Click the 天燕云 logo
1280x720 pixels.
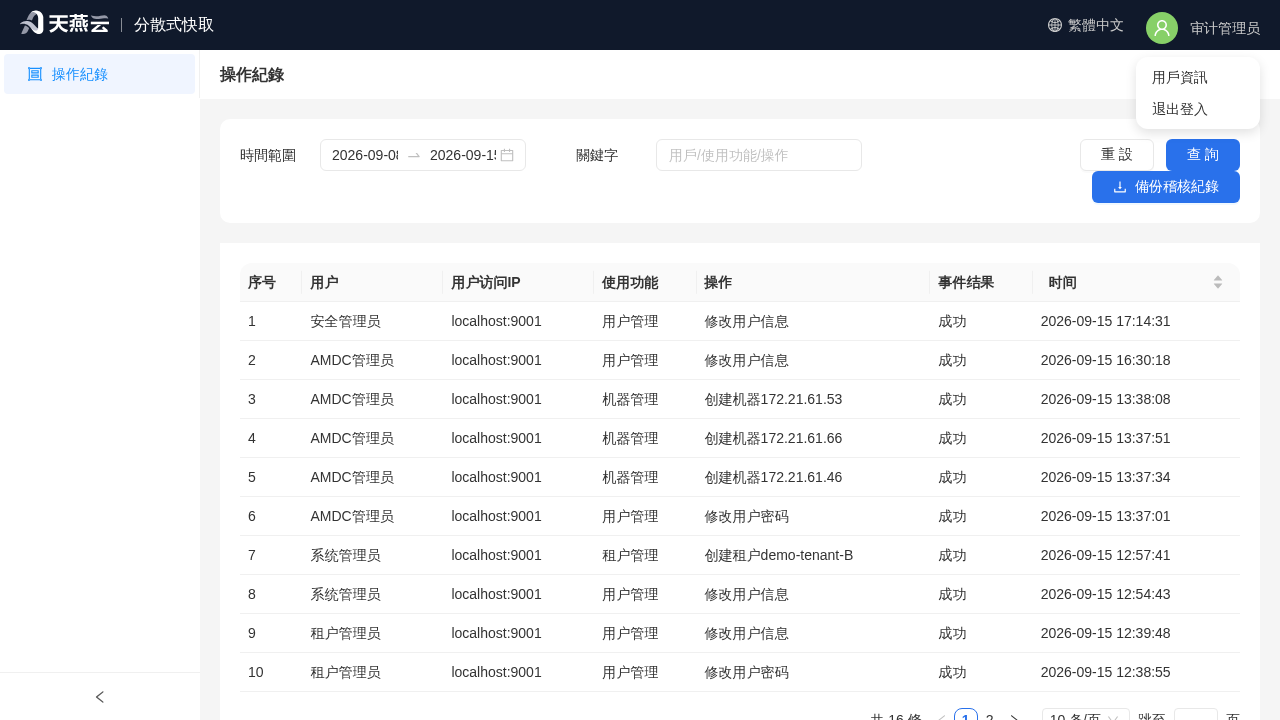point(64,23)
